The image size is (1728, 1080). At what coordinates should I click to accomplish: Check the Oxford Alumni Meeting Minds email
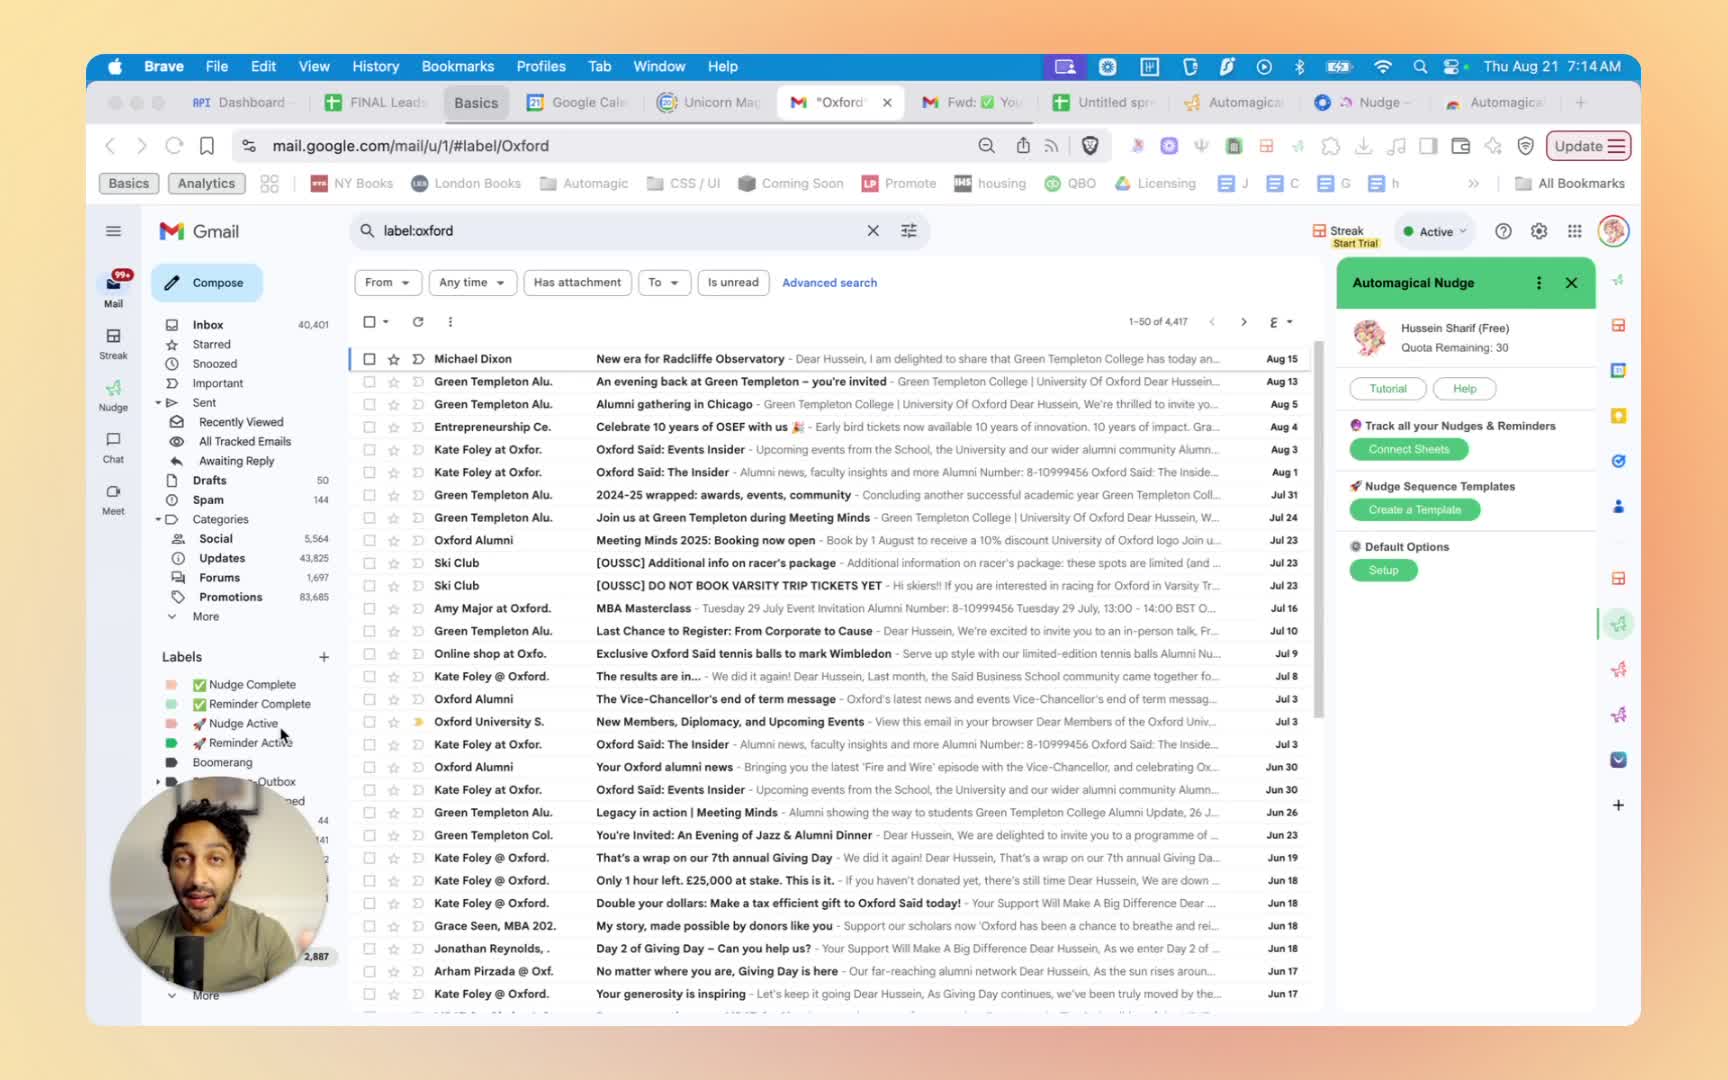(370, 541)
